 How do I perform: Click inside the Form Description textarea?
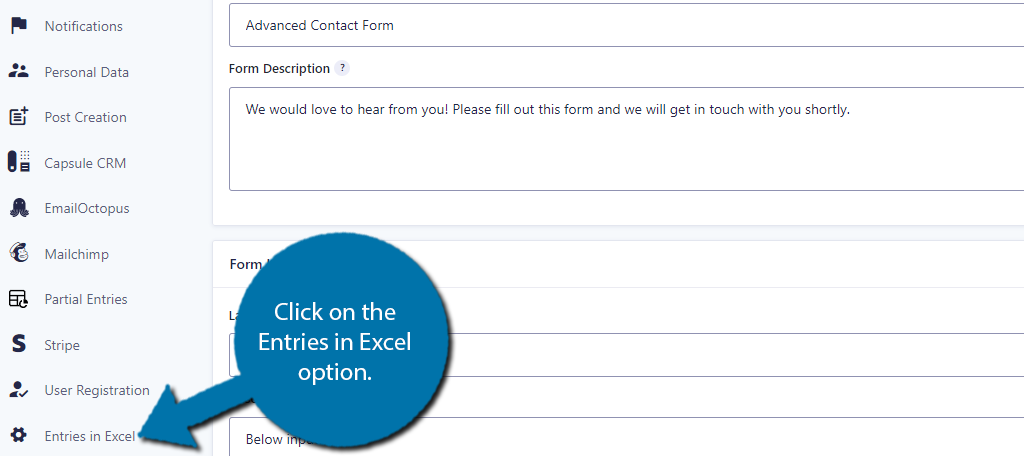(626, 139)
